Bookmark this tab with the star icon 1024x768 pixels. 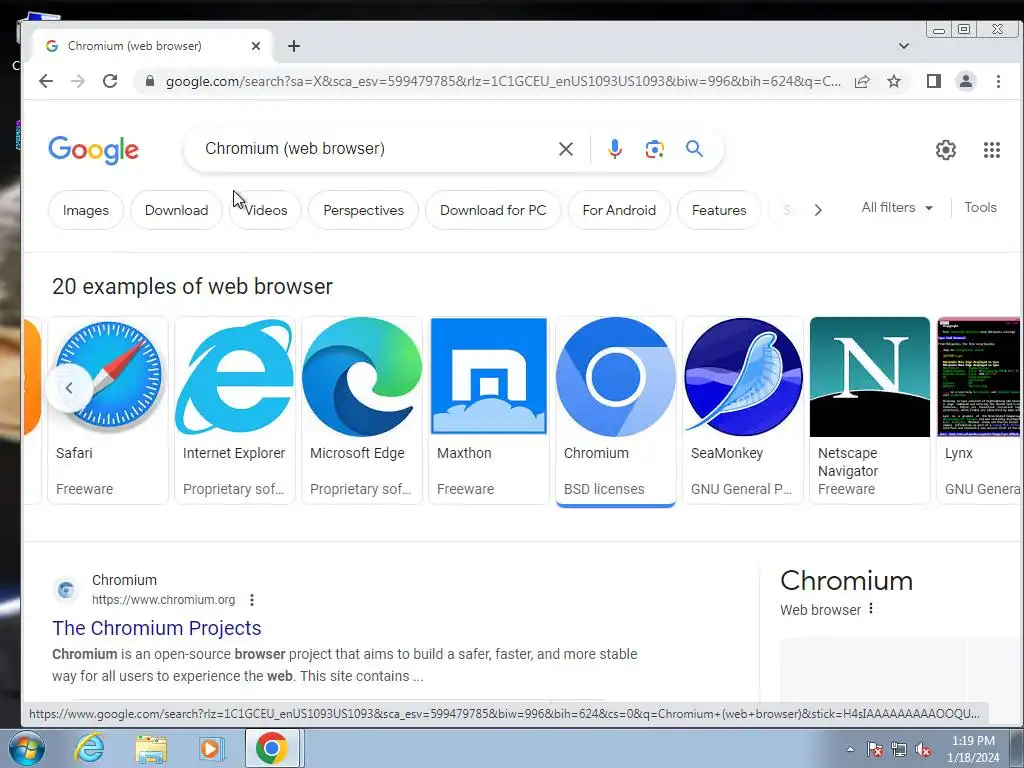tap(894, 81)
